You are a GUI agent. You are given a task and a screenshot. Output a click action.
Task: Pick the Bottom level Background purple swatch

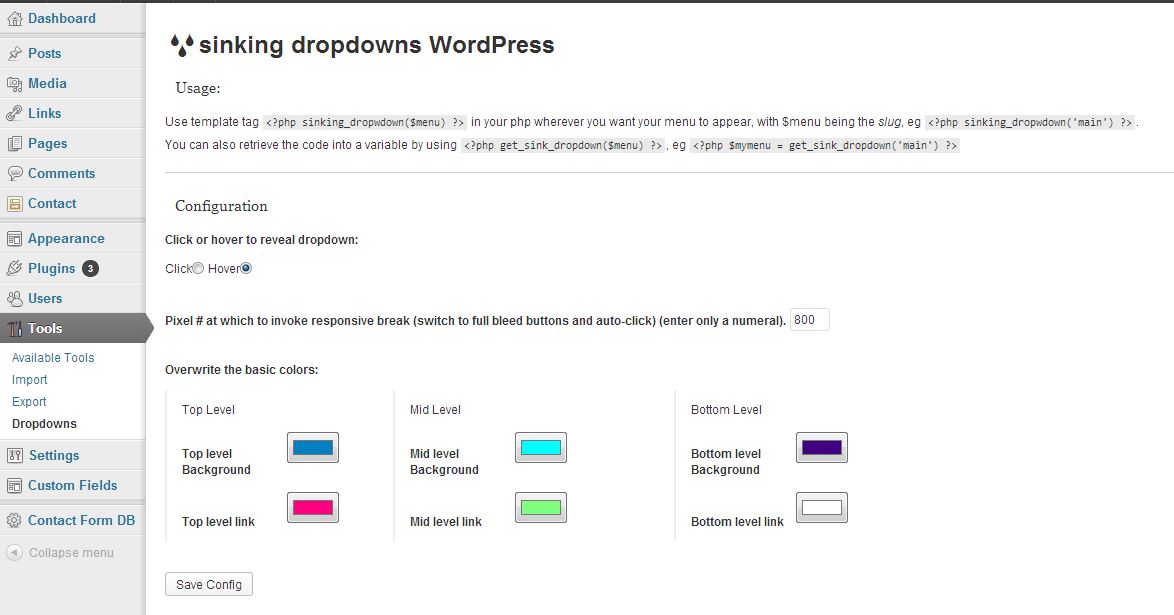821,447
